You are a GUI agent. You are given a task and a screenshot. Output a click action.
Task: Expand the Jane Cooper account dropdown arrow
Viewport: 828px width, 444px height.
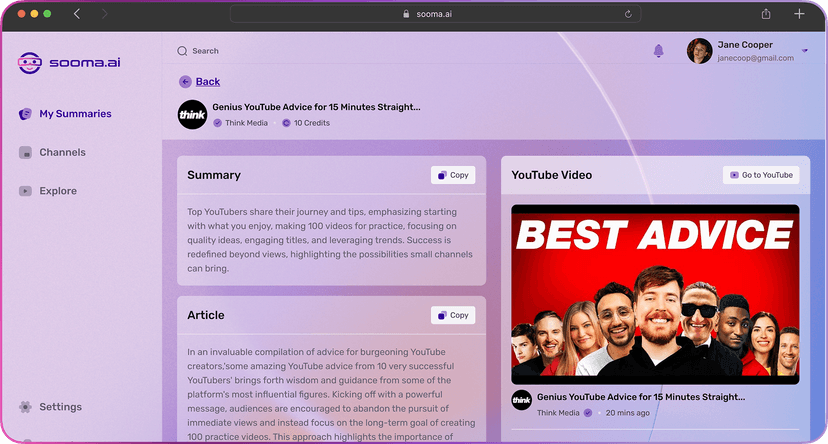[x=805, y=50]
